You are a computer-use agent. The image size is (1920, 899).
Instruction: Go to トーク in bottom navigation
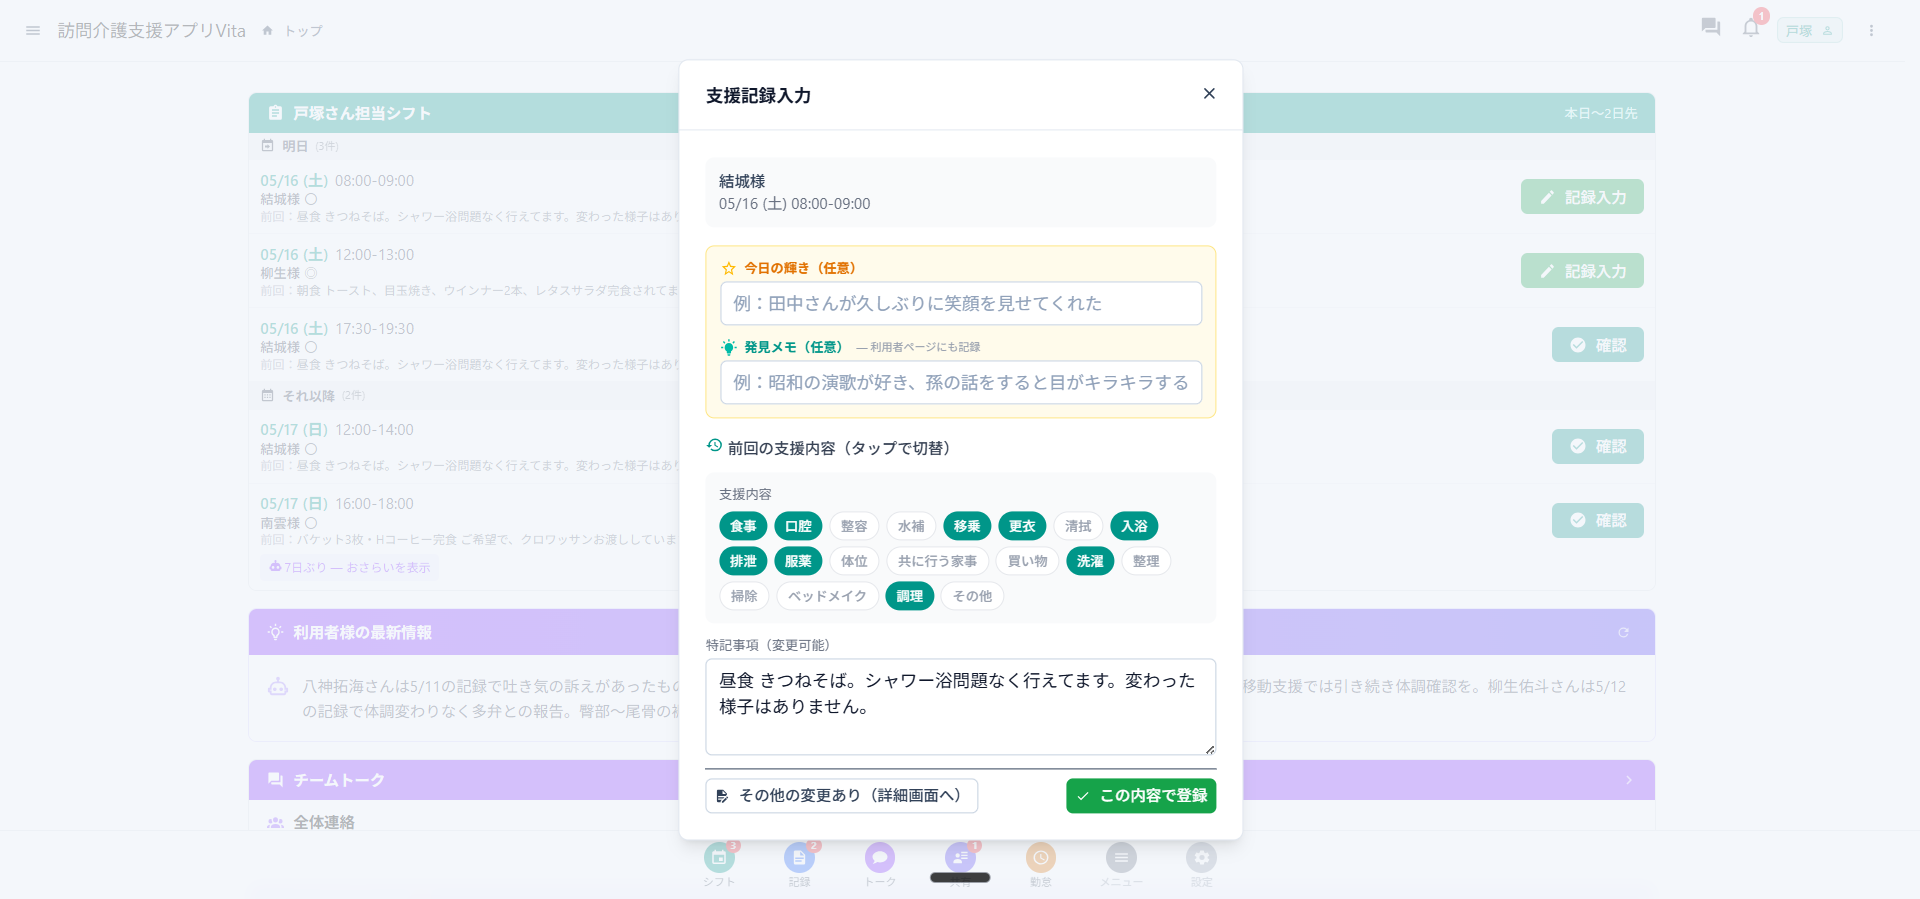(x=880, y=864)
